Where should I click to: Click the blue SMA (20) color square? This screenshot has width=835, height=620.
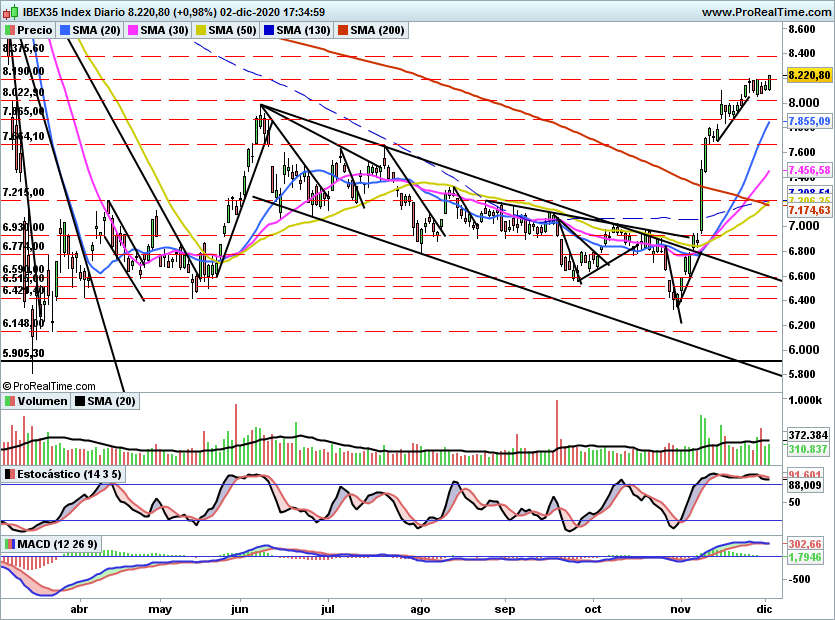pyautogui.click(x=65, y=30)
